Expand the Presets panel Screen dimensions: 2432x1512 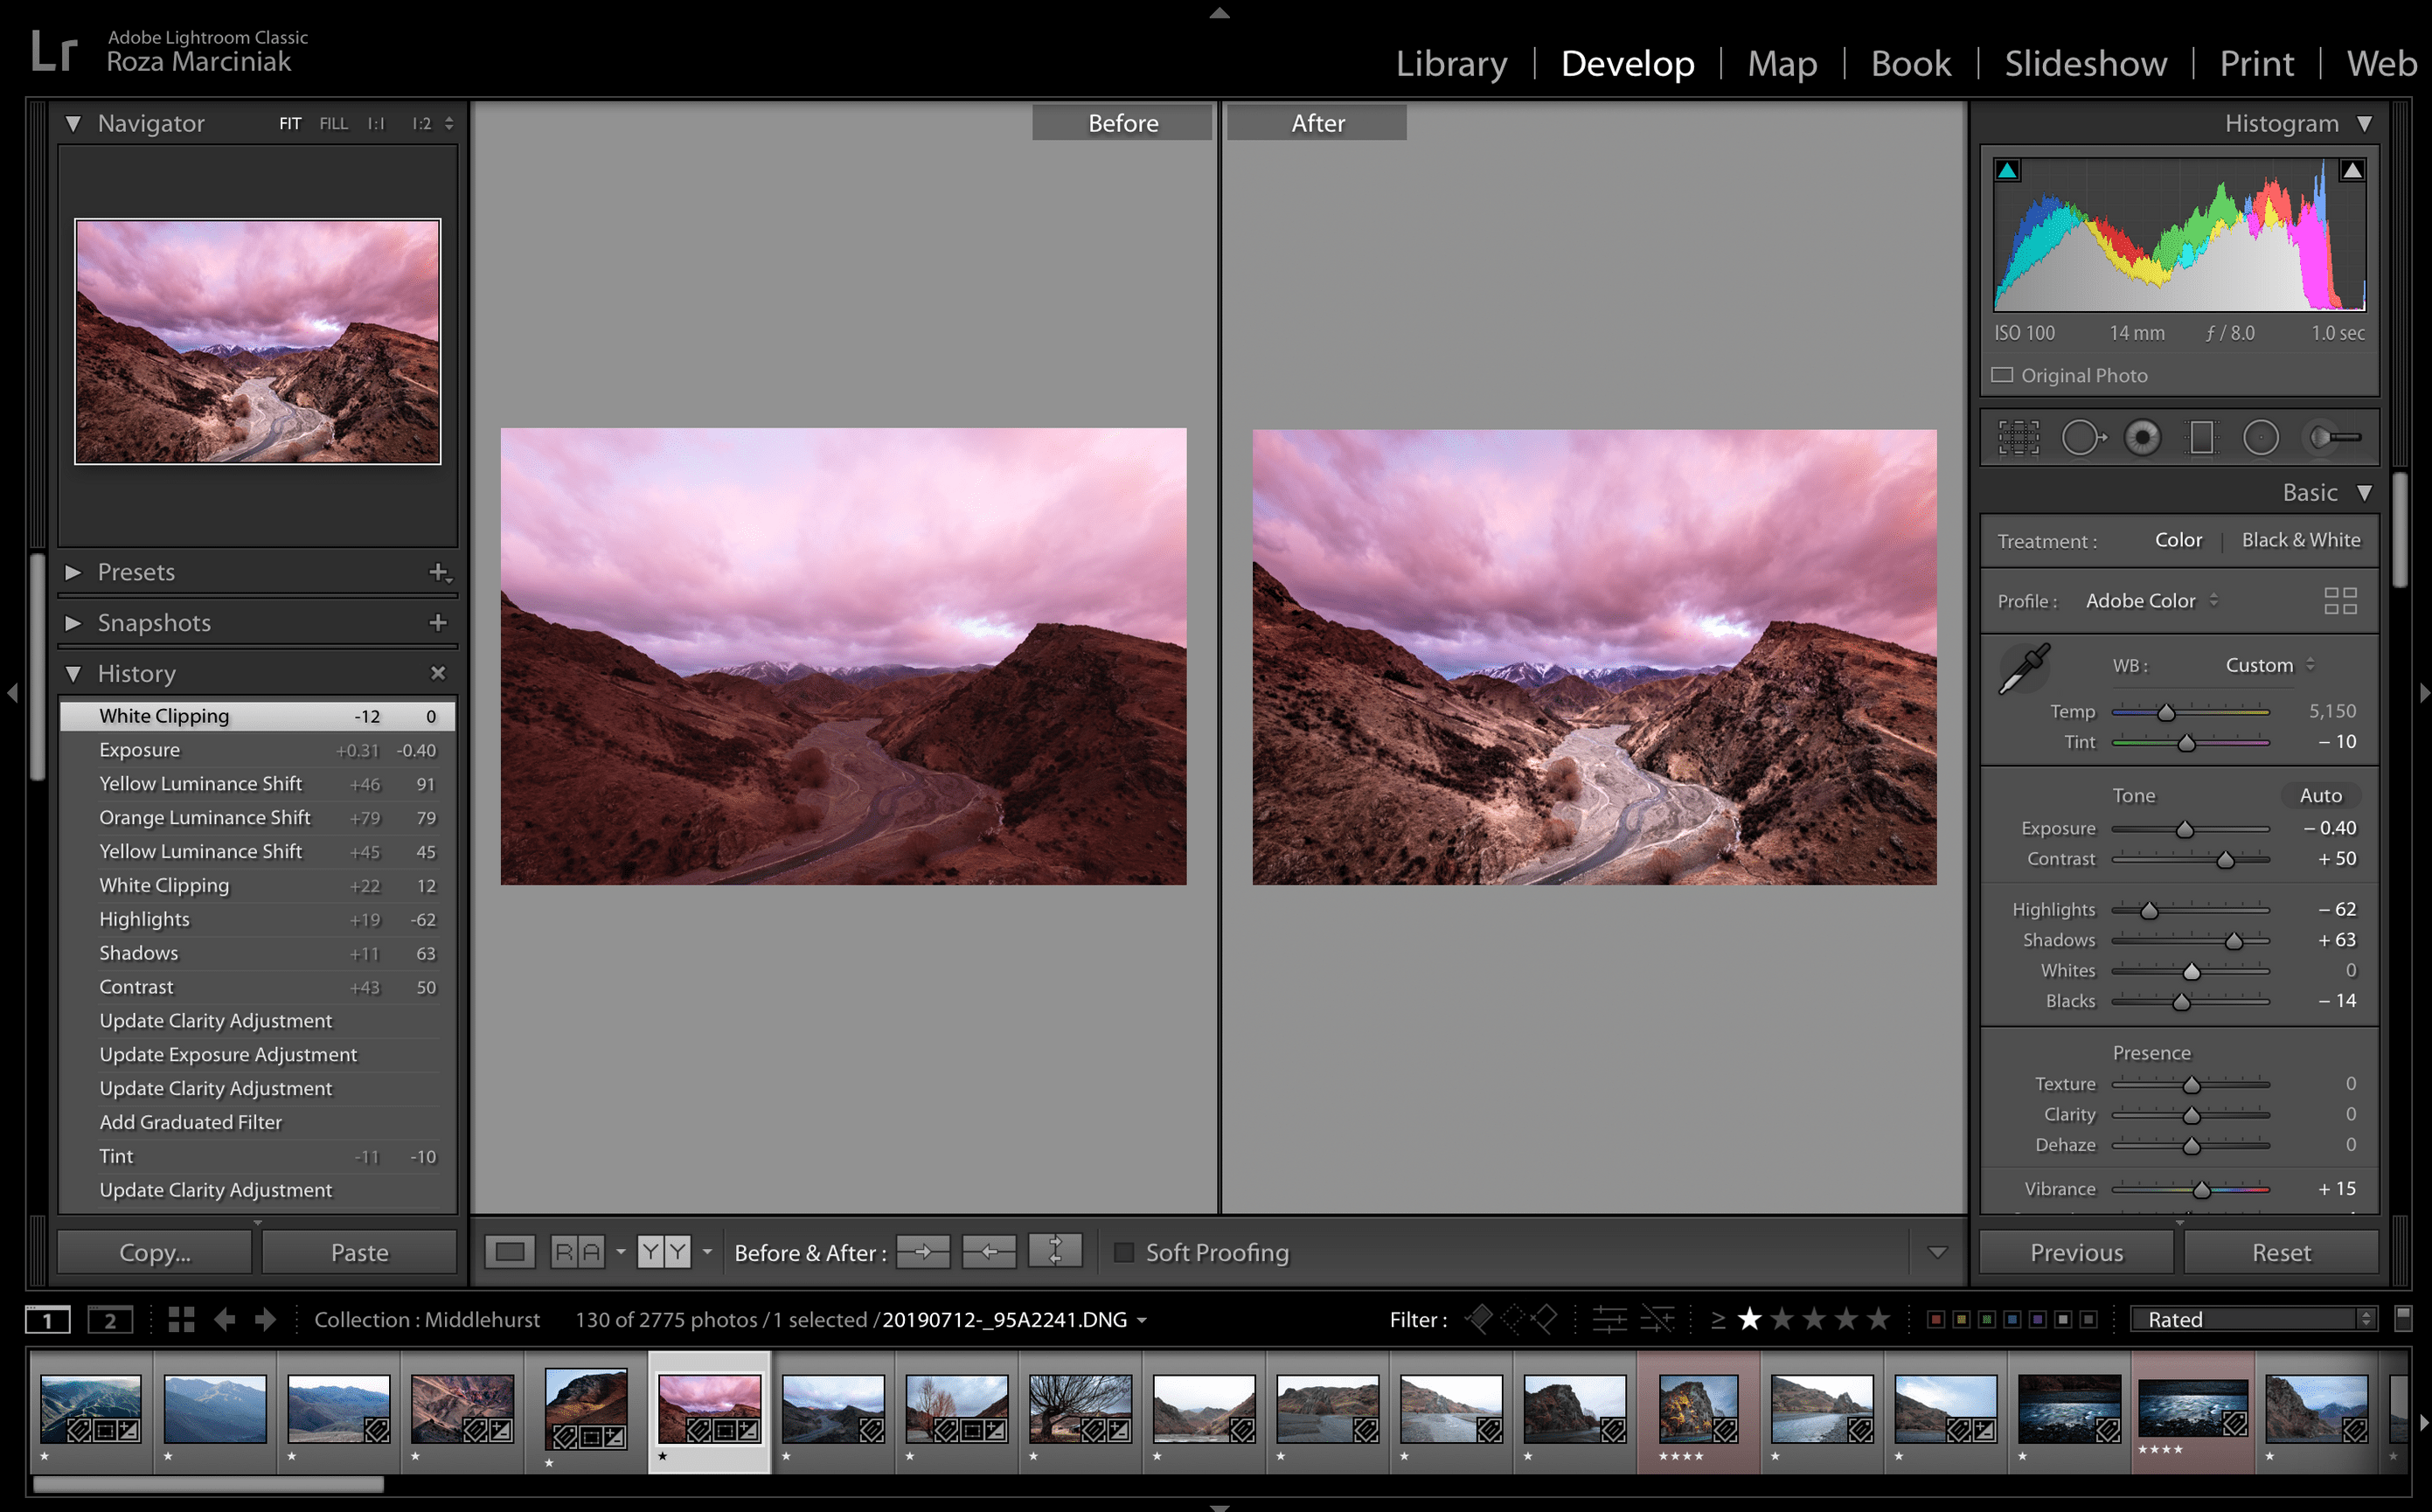[73, 572]
